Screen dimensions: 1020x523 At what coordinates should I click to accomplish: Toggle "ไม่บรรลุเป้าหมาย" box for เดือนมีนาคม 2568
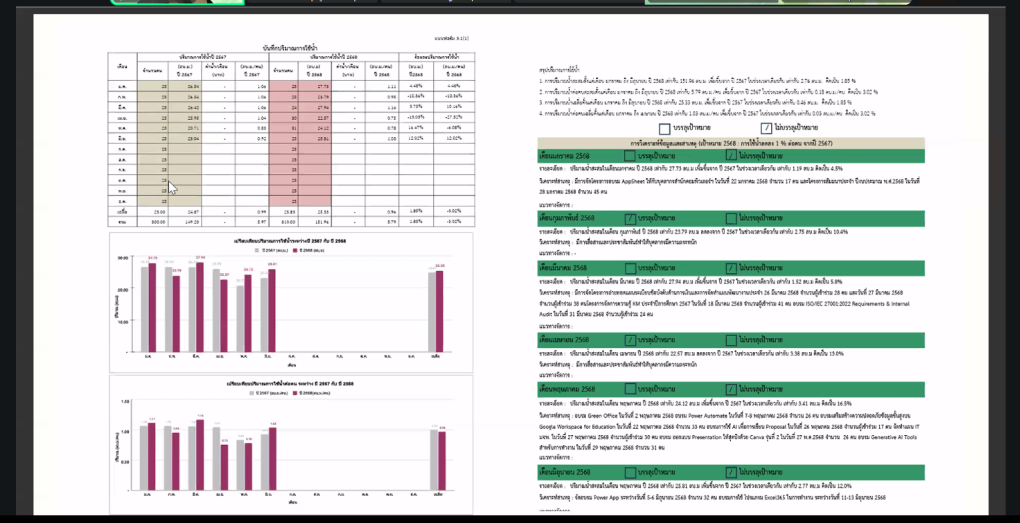click(732, 268)
